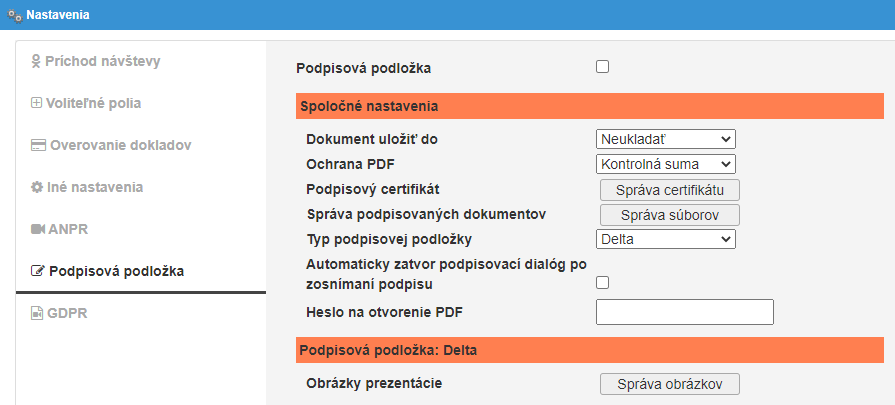The image size is (895, 405).
Task: Click the camera icon beside ANPR
Action: point(38,229)
